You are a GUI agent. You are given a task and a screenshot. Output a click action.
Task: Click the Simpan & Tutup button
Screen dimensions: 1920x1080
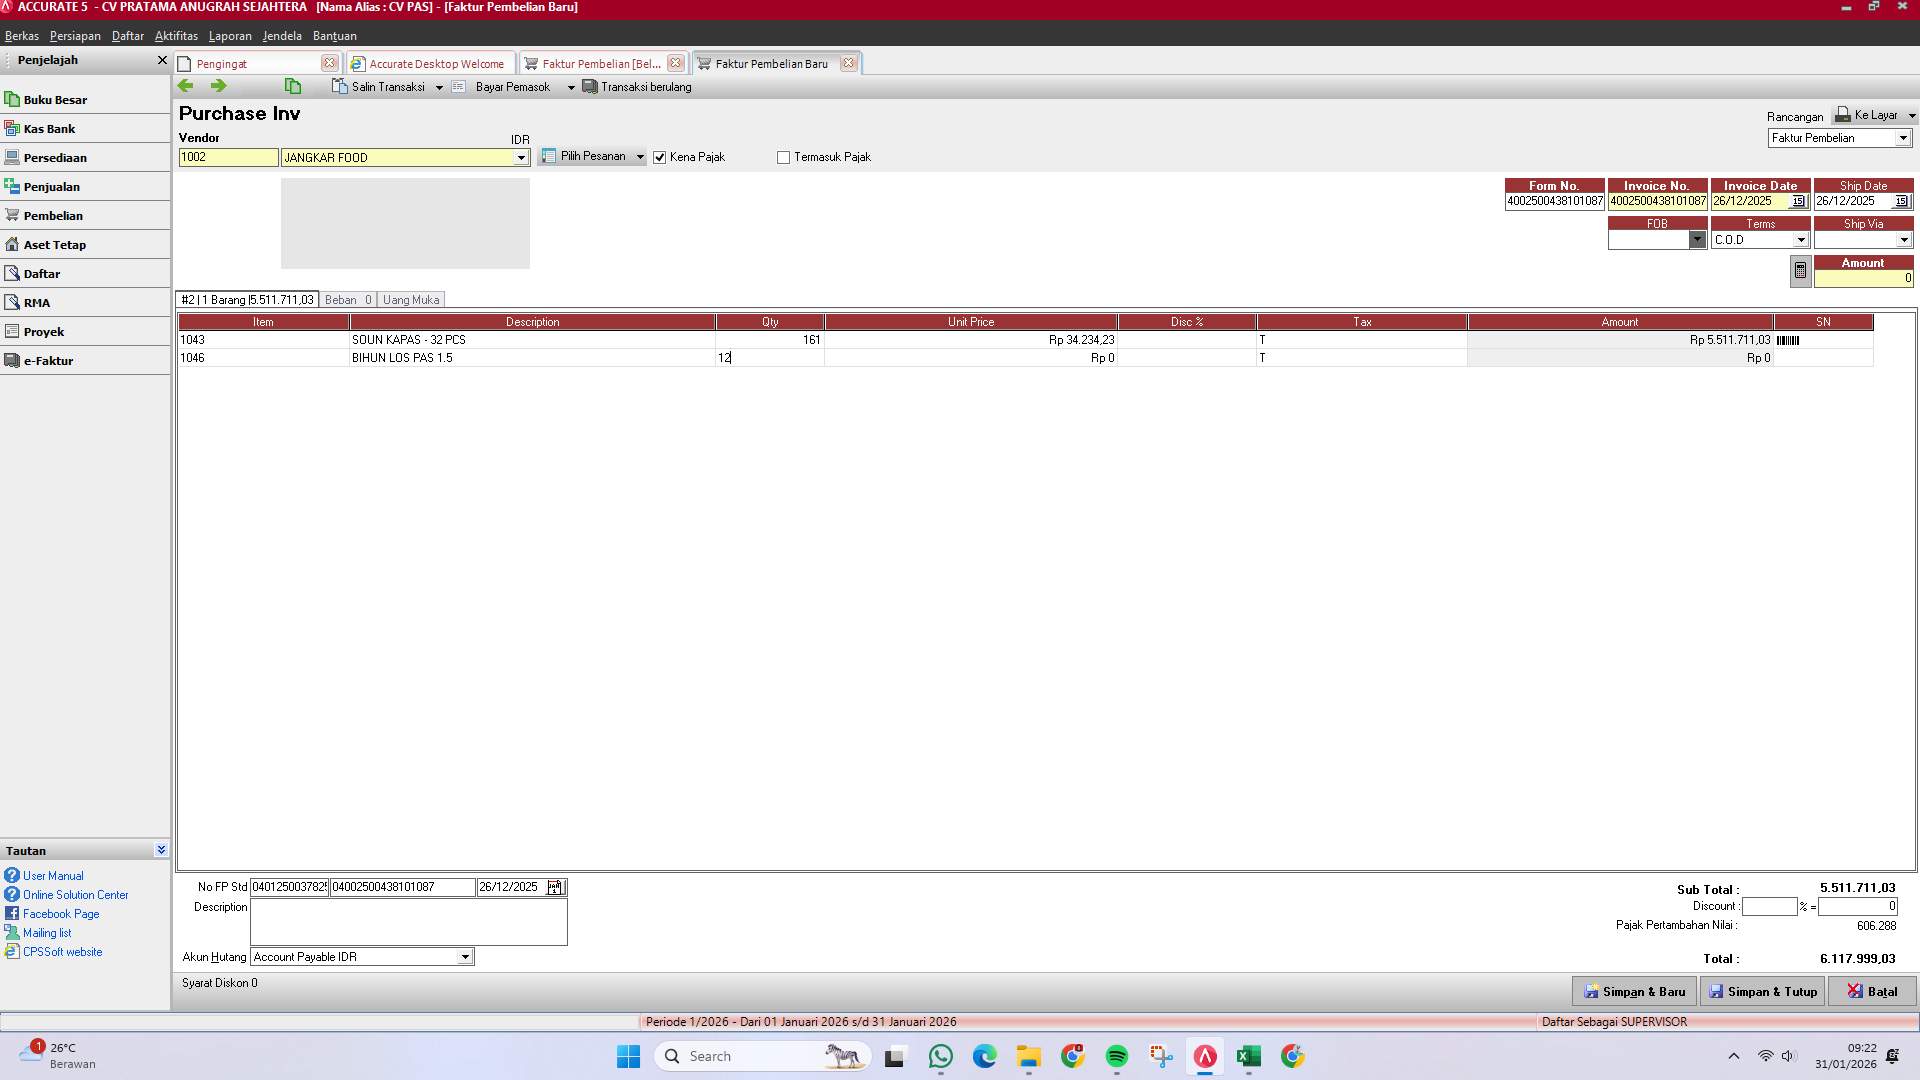(x=1762, y=991)
